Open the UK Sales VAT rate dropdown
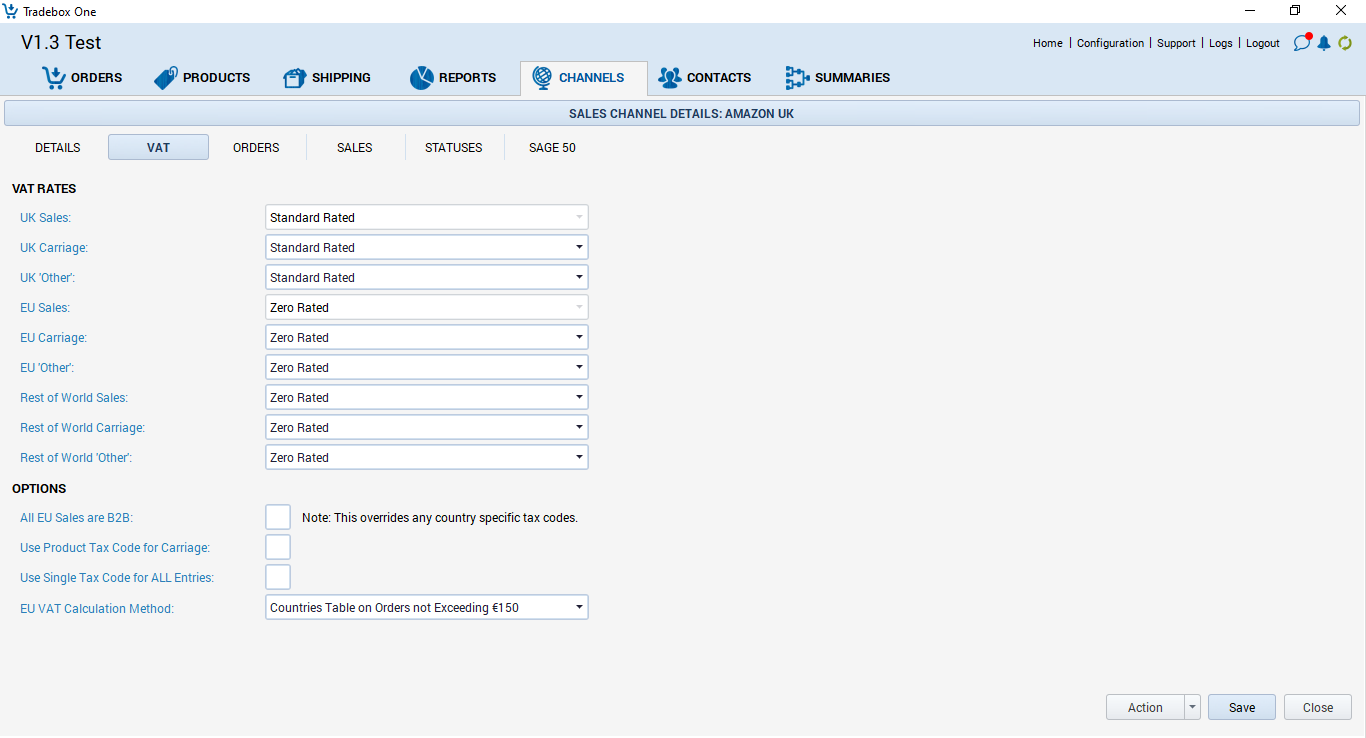The height and width of the screenshot is (738, 1366). [x=427, y=217]
